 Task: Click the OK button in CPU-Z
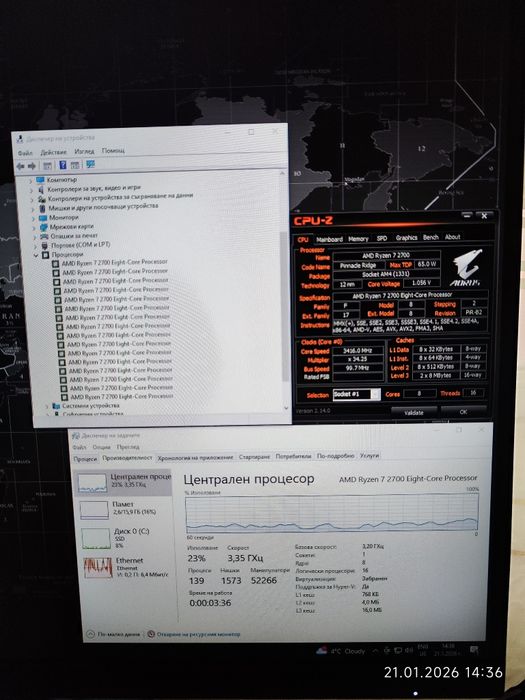pos(463,412)
